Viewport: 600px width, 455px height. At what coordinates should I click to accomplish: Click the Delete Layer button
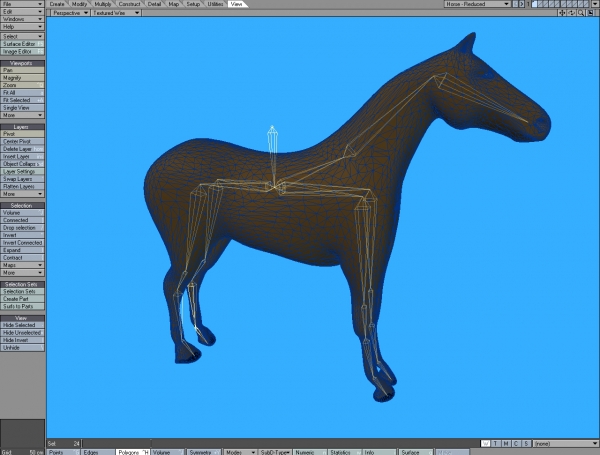click(22, 149)
